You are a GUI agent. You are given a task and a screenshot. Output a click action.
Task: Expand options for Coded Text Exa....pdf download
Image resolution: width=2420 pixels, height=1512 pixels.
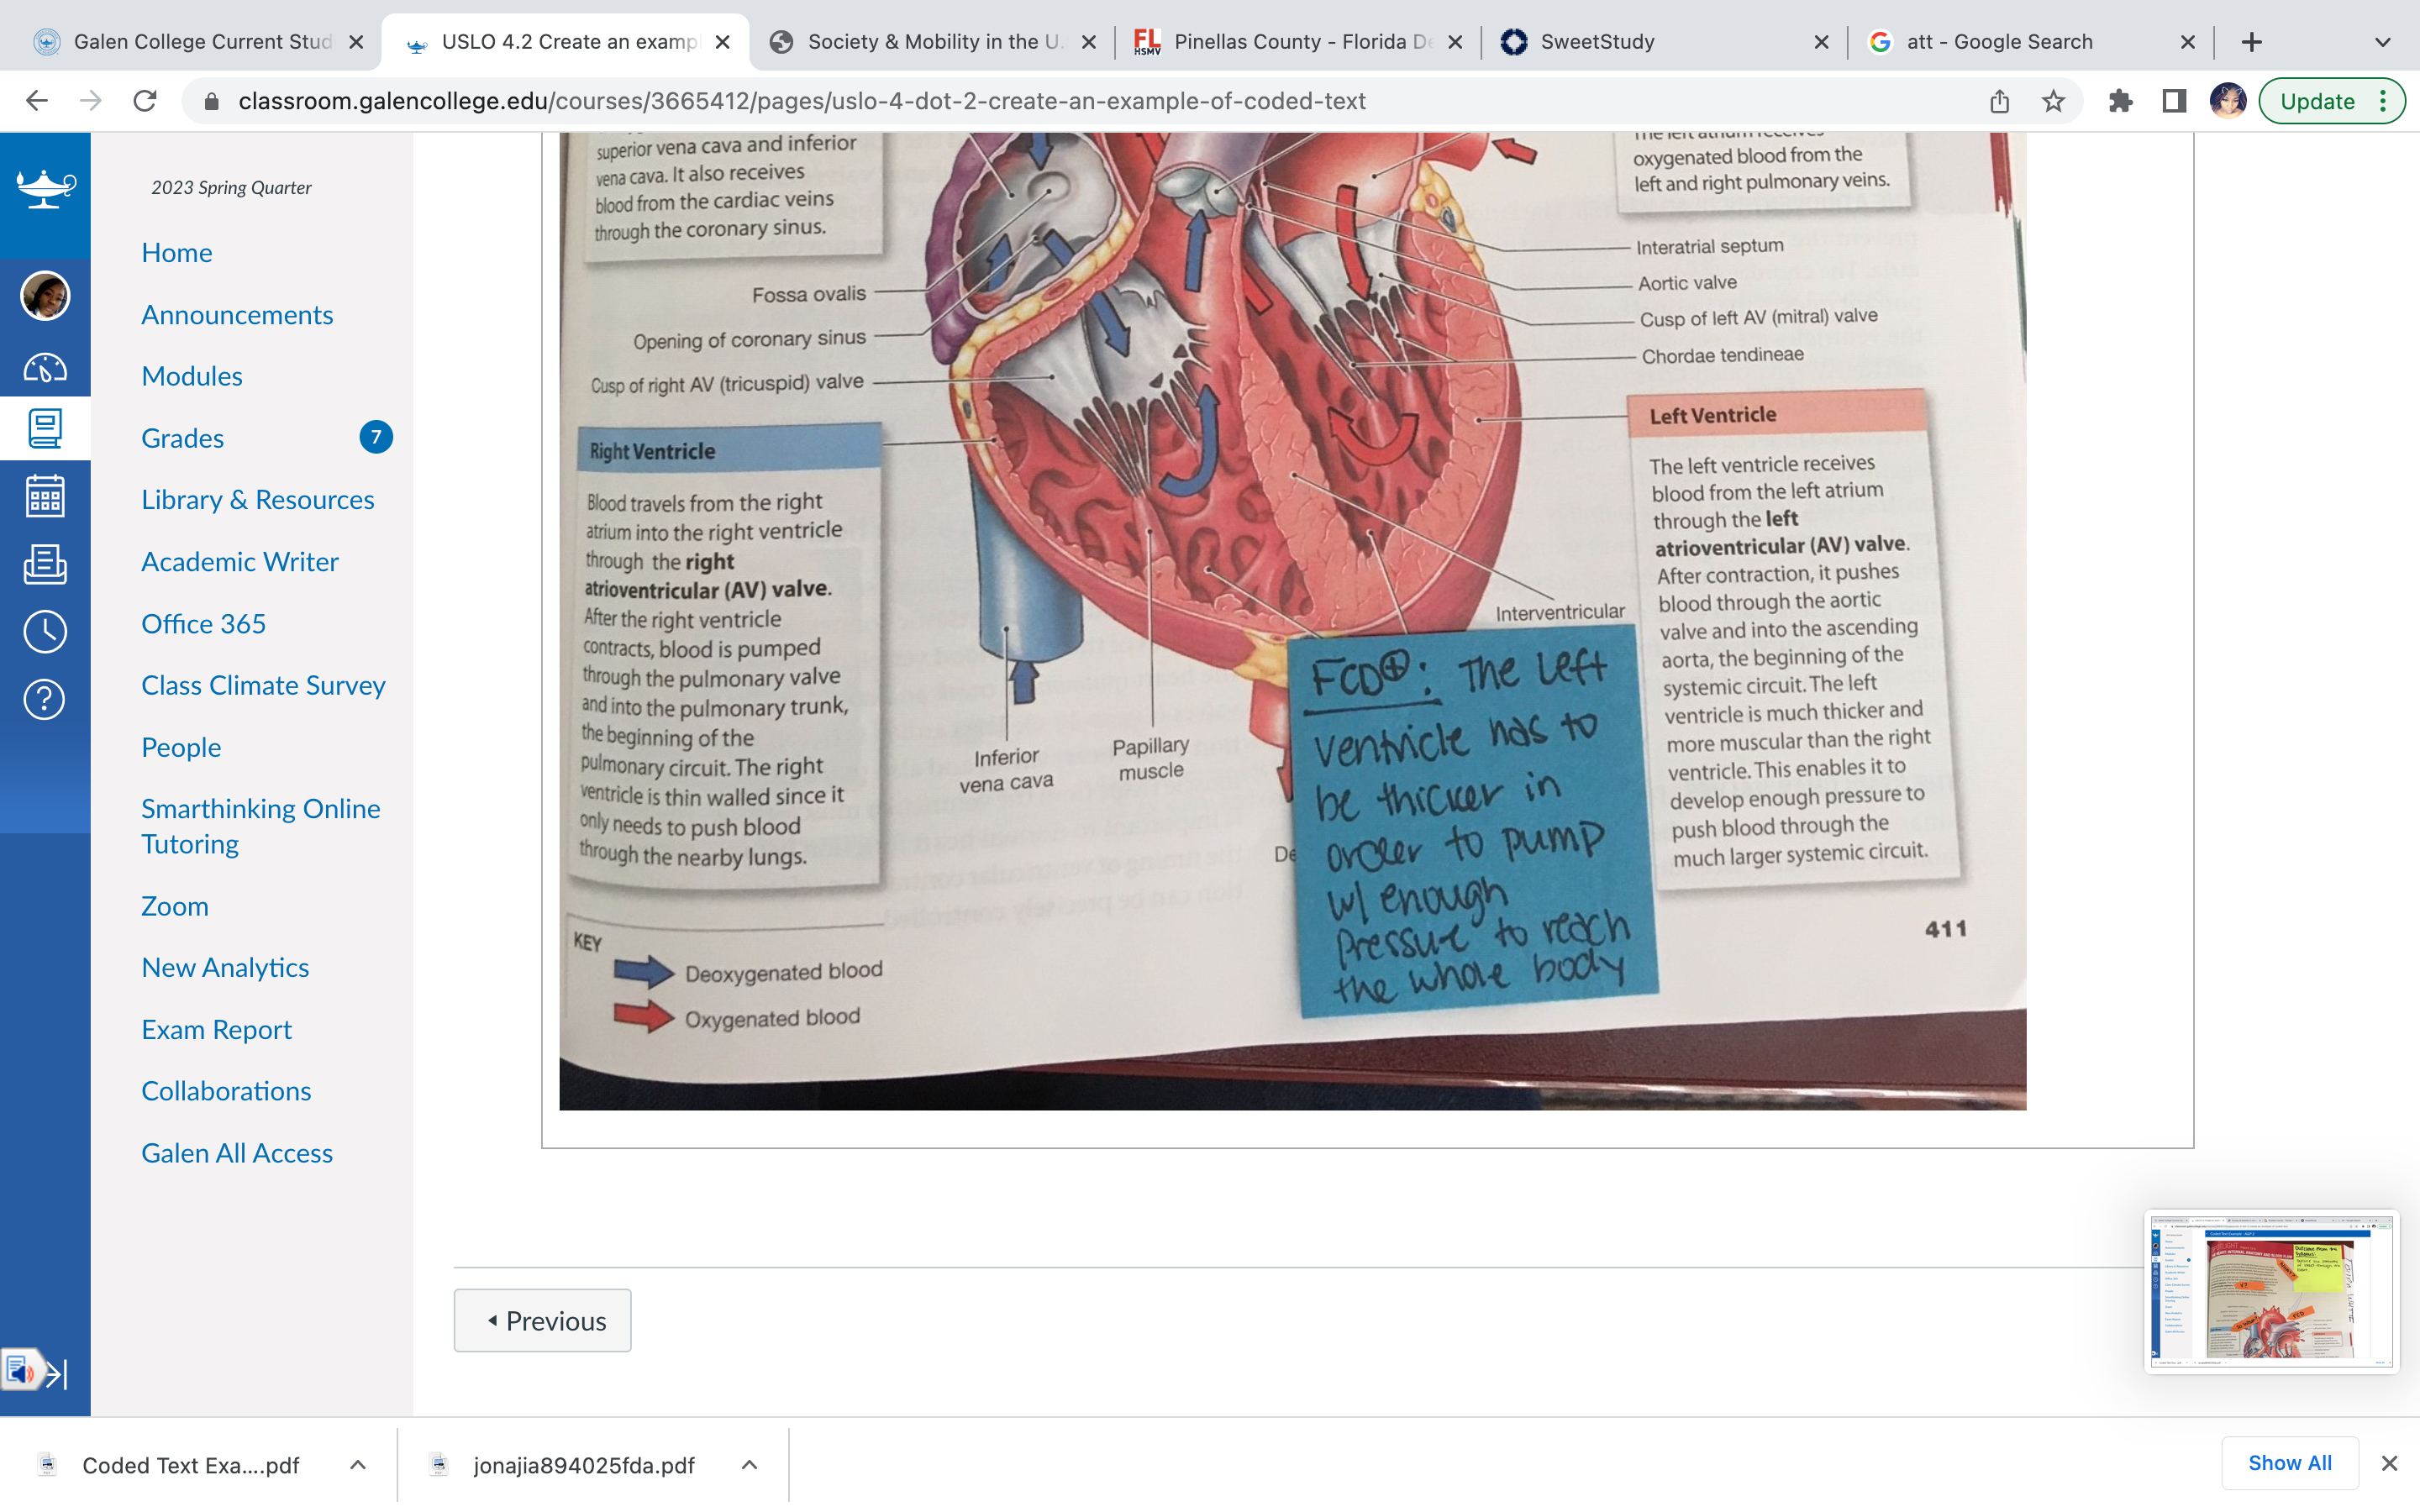point(358,1465)
